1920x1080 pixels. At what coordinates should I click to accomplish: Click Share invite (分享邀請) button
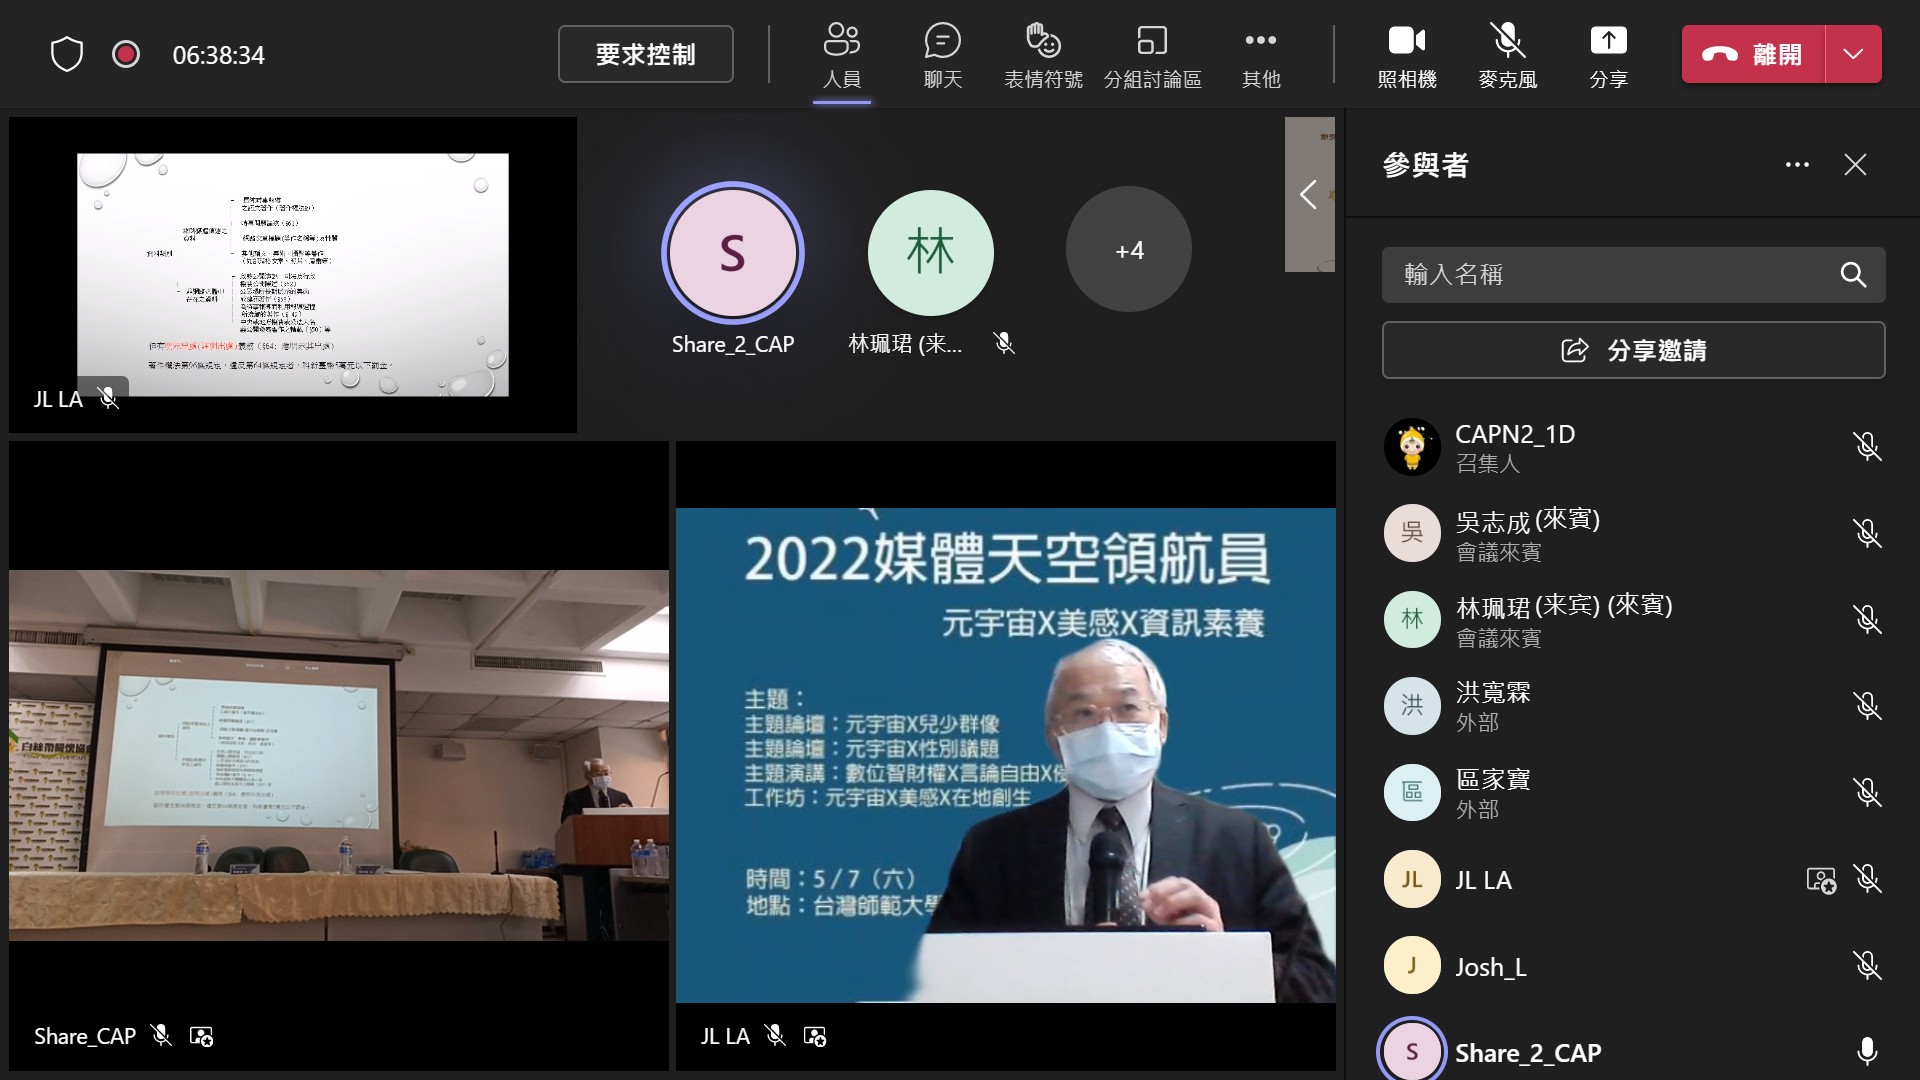tap(1633, 350)
